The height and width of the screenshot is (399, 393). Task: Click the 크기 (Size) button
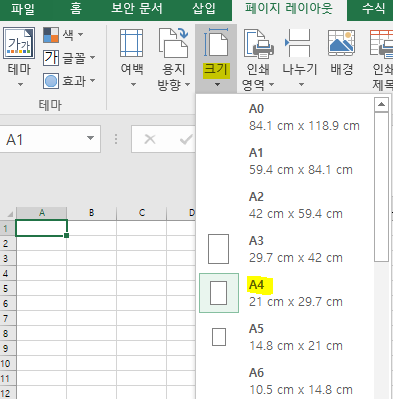216,59
